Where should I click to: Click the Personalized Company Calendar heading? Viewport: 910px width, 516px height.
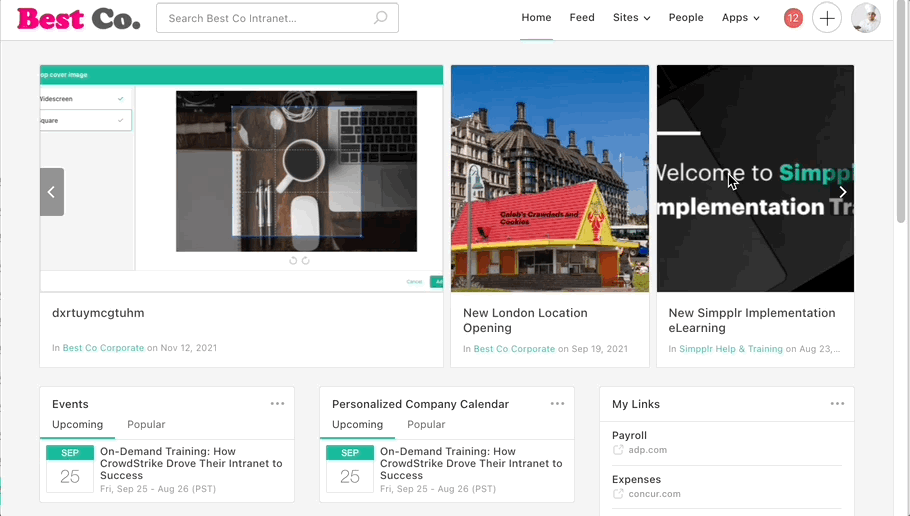420,404
